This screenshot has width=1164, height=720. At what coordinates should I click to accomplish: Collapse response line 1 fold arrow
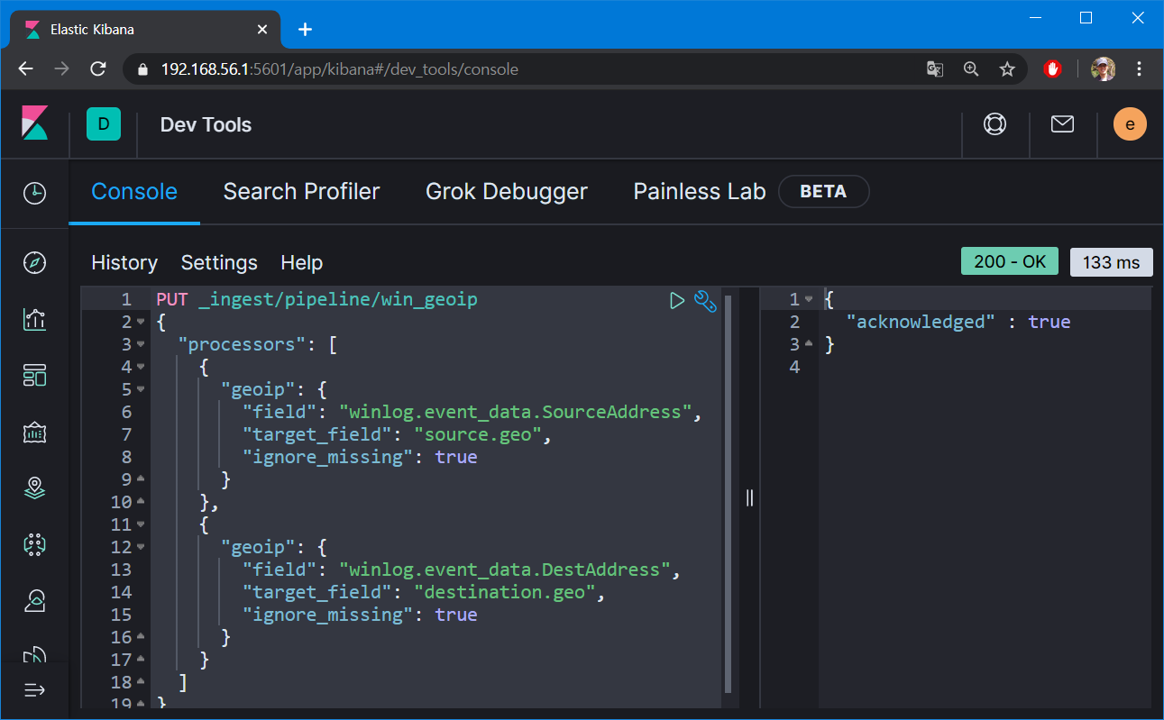tap(808, 299)
